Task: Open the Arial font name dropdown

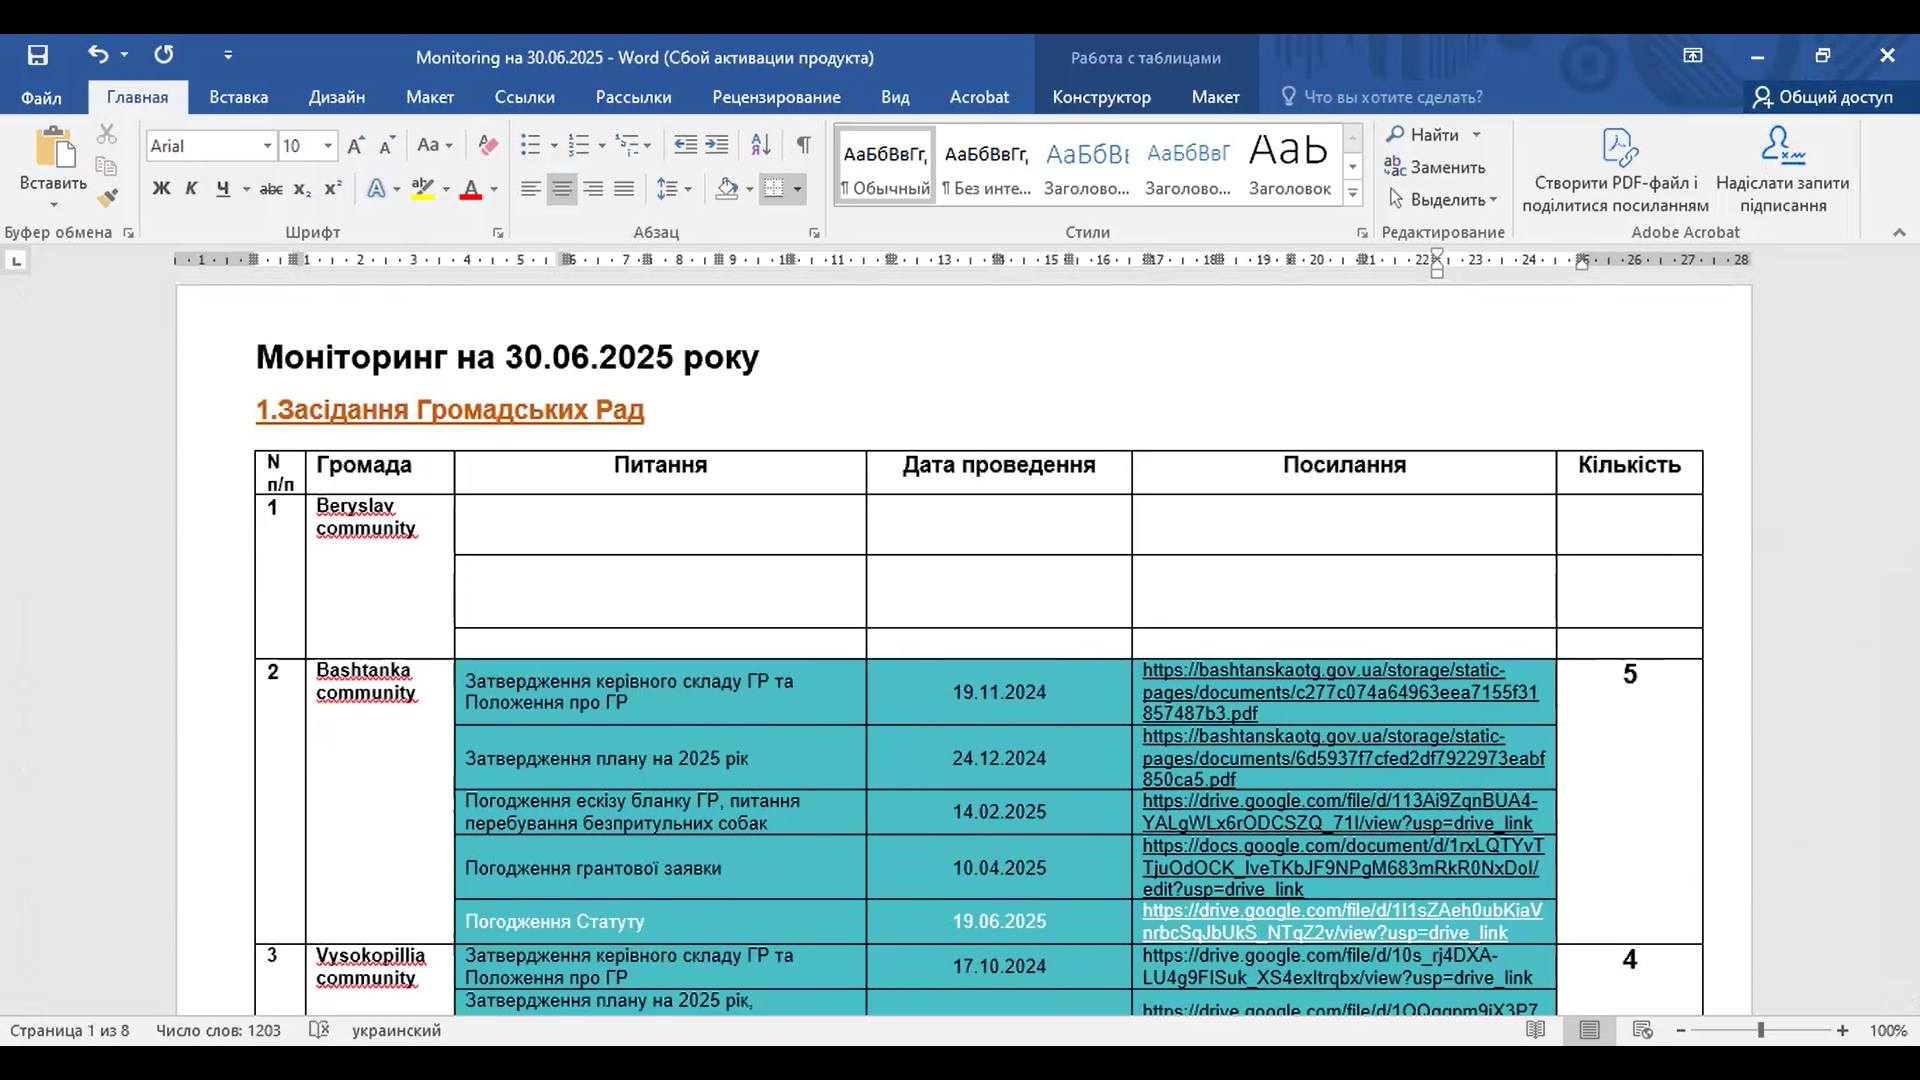Action: 267,147
